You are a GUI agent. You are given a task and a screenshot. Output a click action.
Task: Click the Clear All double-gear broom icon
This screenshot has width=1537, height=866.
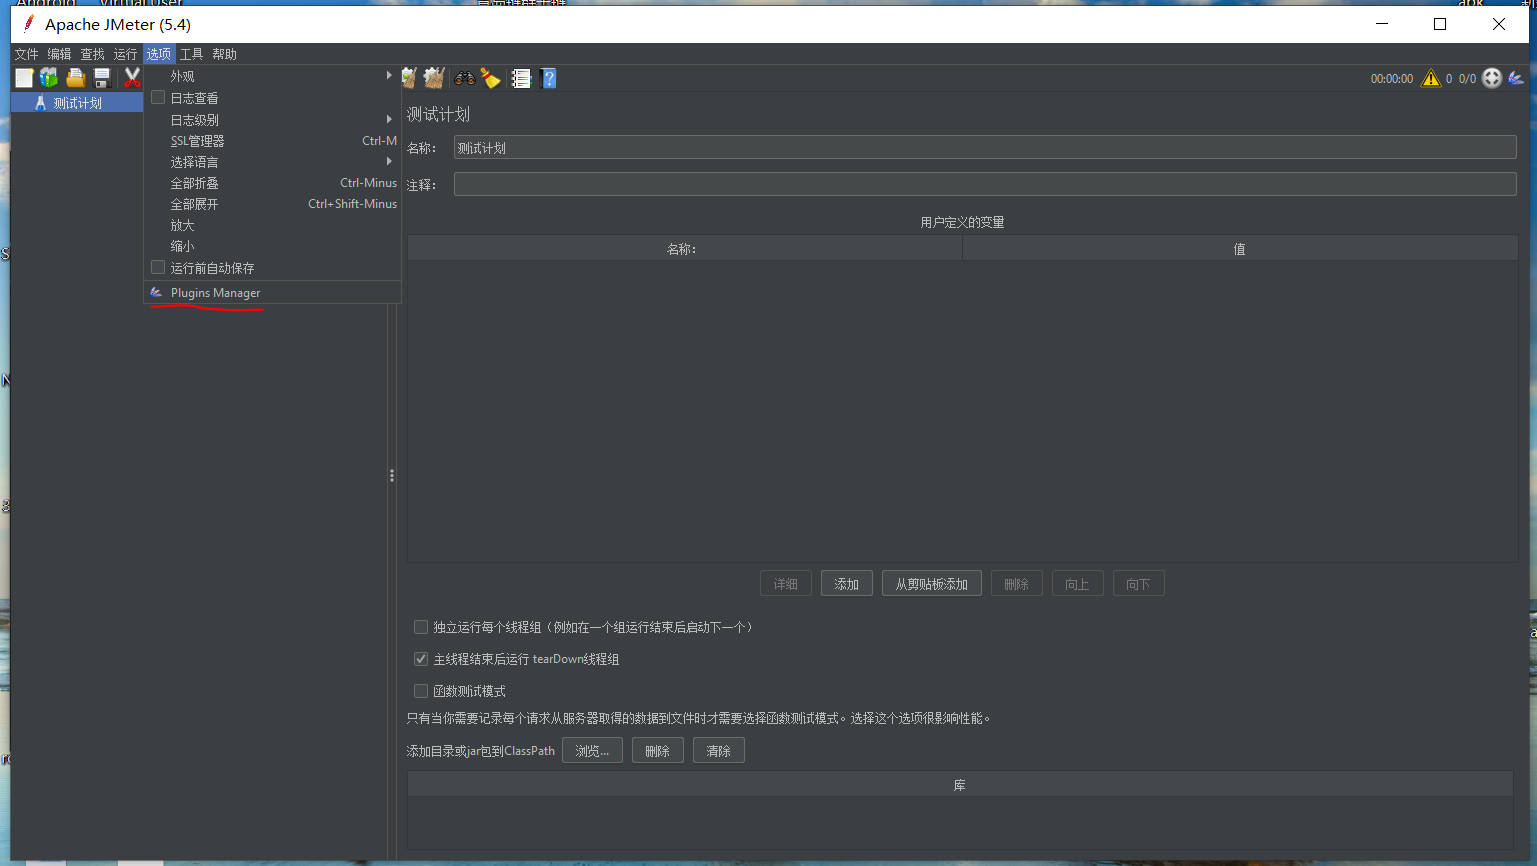[x=434, y=78]
